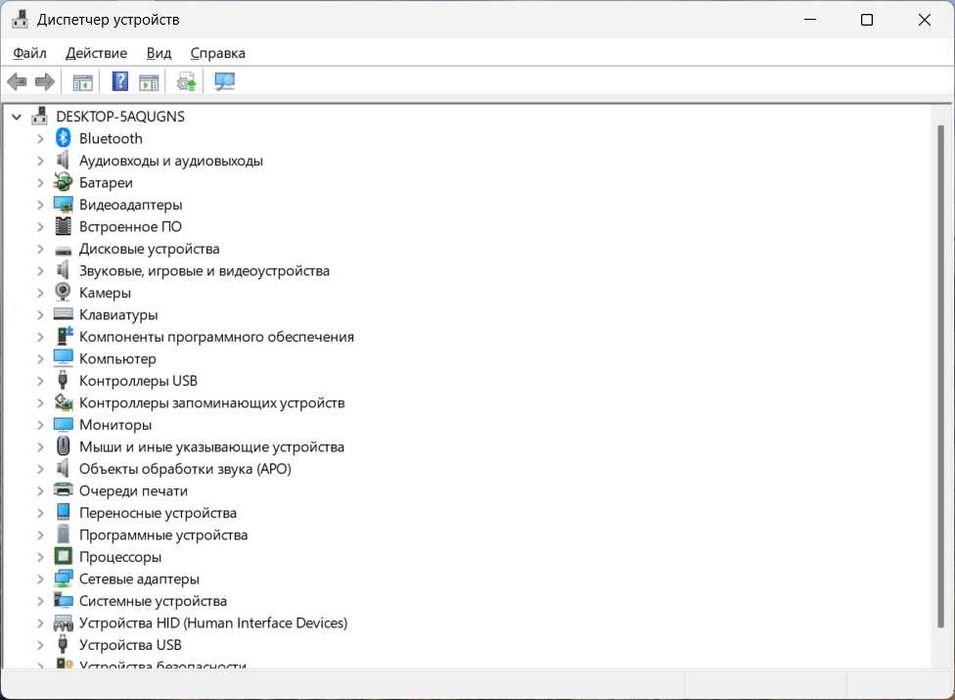Open the Справка menu

[217, 53]
